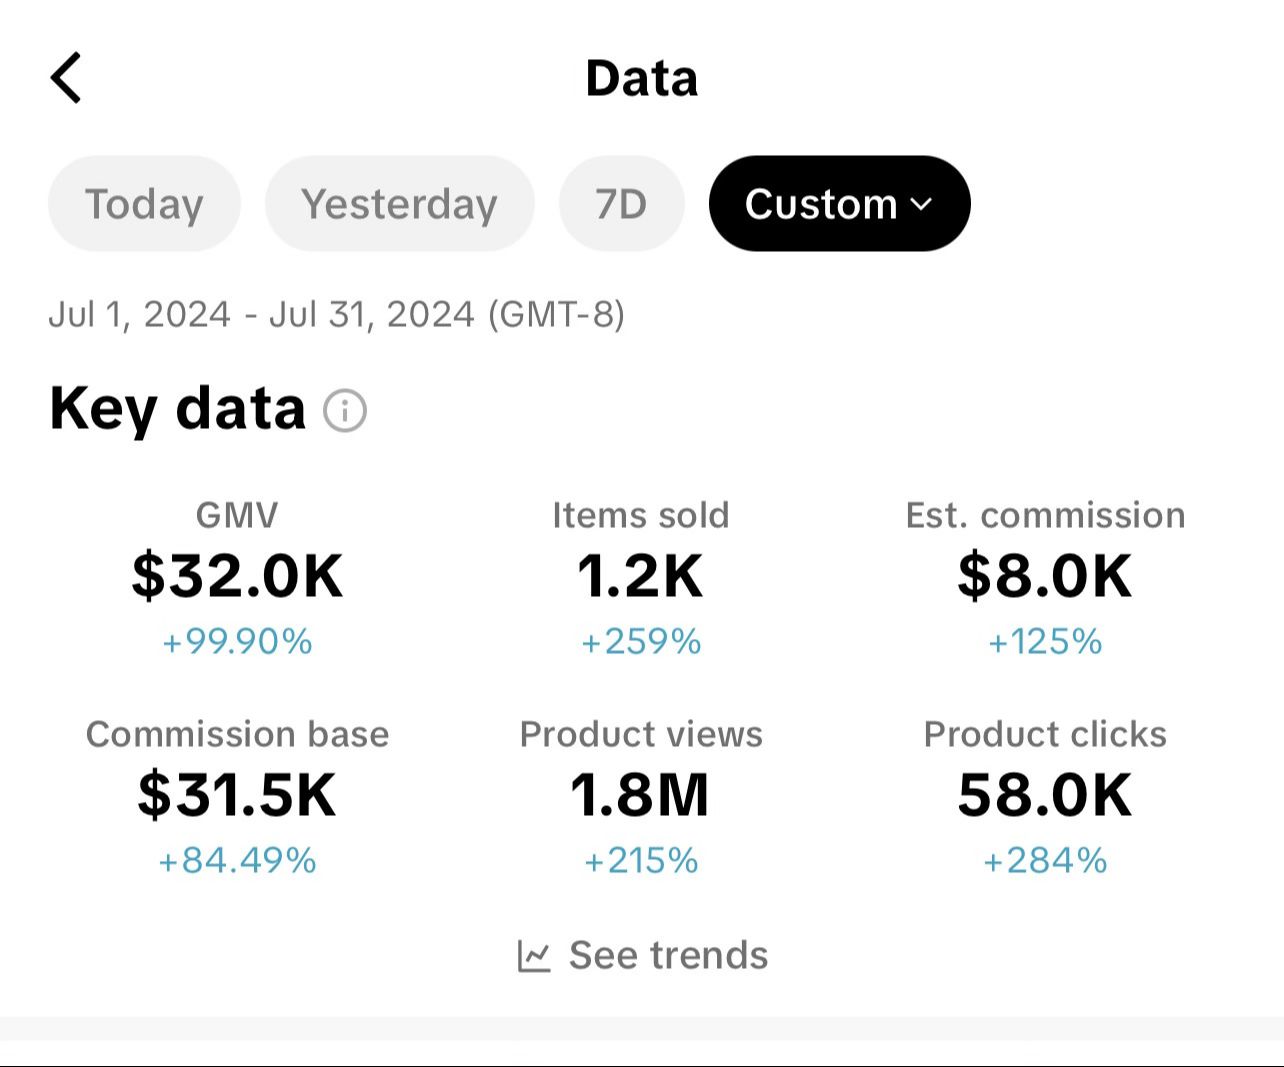Tap the back arrow icon
Screen dimensions: 1284x1067
point(66,78)
